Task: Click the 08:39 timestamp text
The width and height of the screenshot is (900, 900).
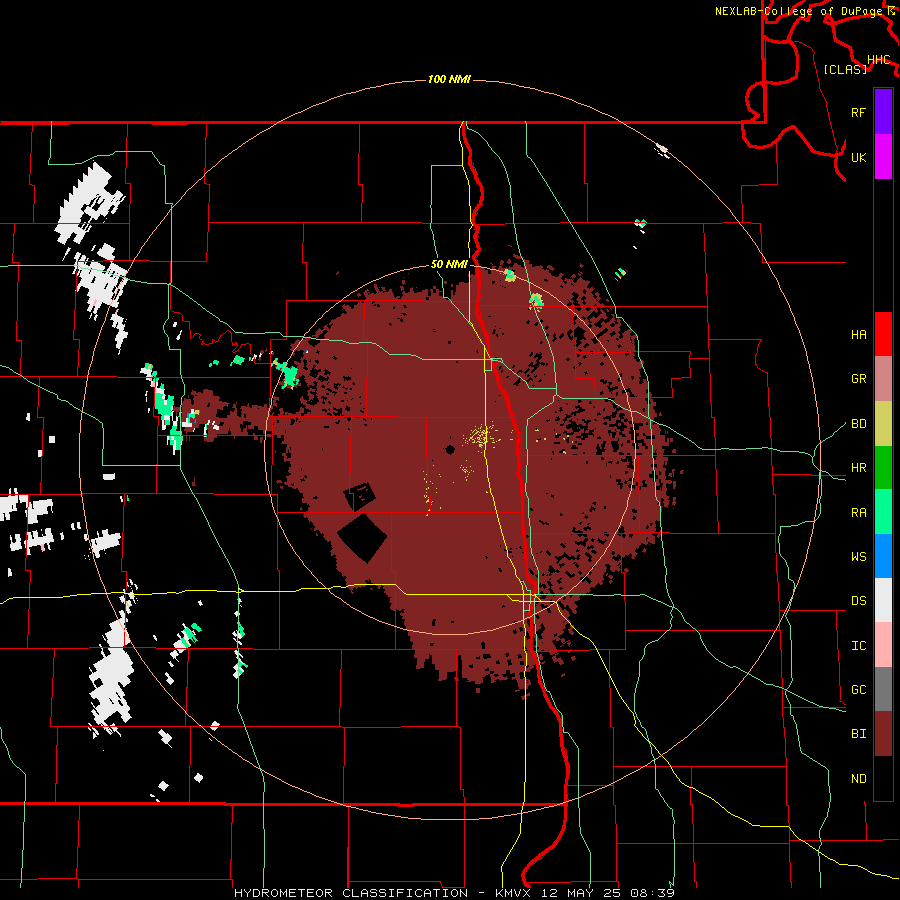Action: click(x=652, y=893)
